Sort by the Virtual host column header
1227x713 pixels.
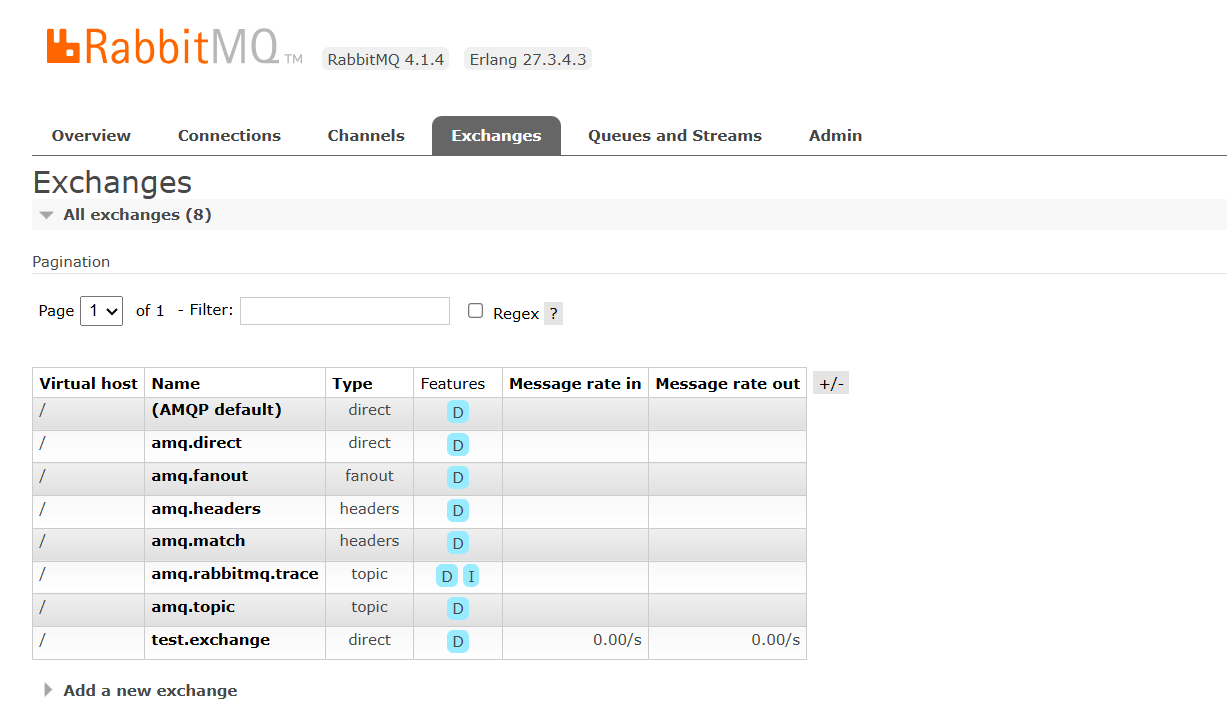click(88, 383)
